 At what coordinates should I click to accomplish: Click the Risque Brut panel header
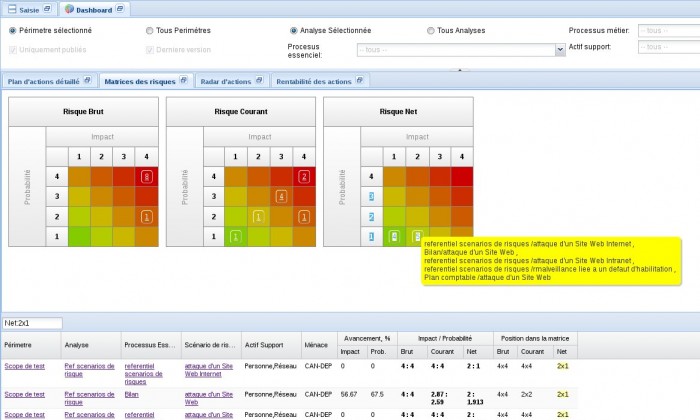pyautogui.click(x=83, y=112)
